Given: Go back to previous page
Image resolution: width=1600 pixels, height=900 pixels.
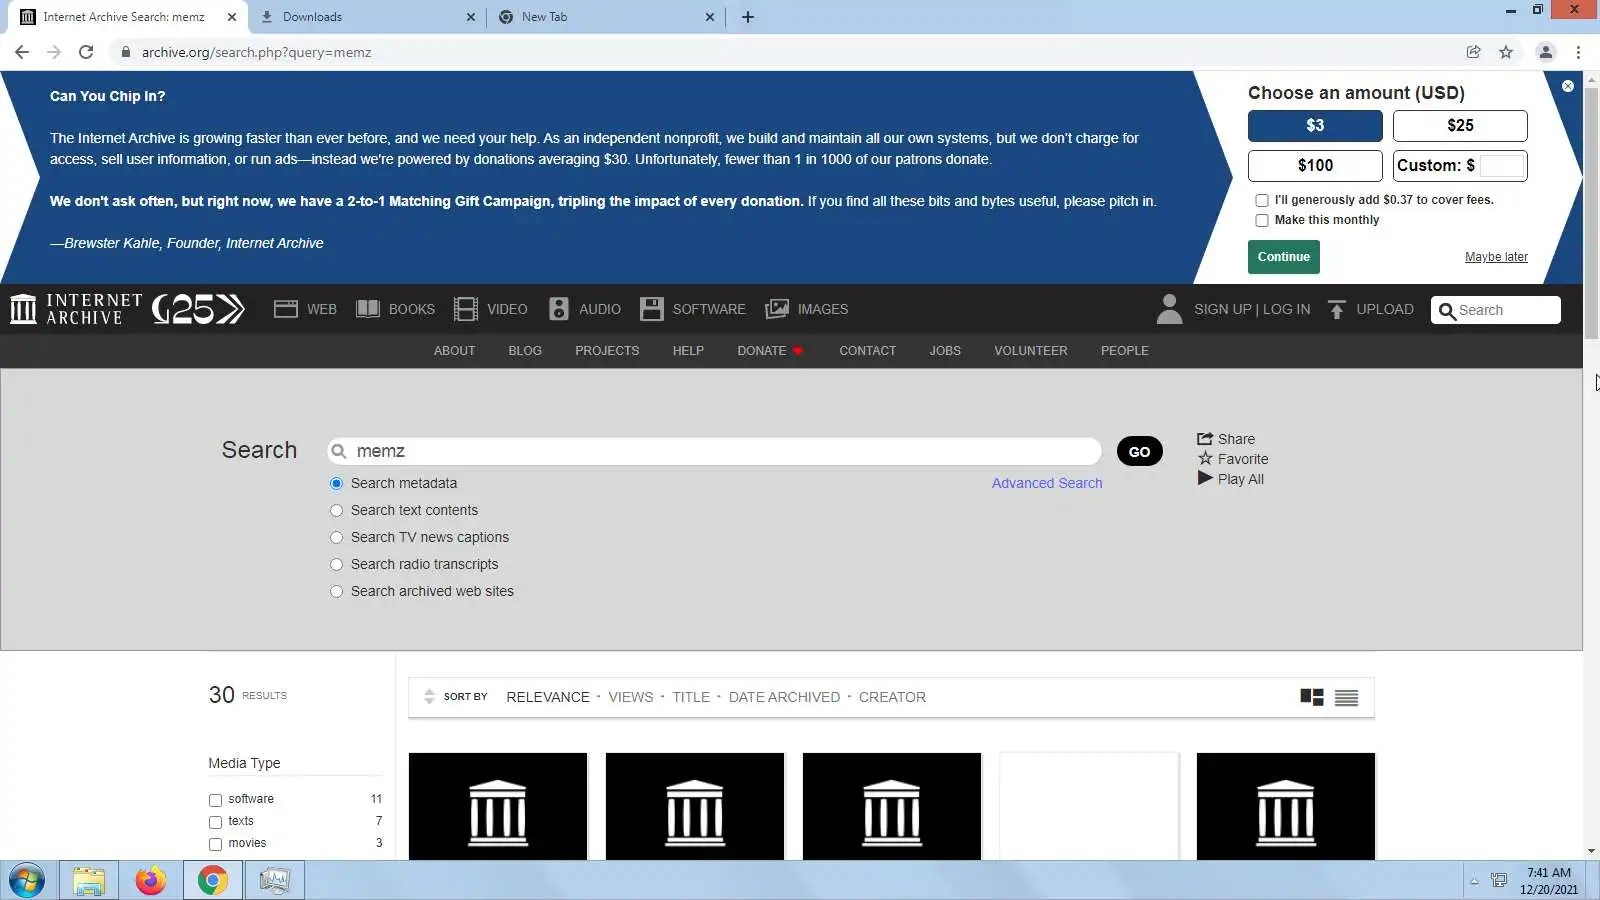Looking at the screenshot, I should [x=22, y=52].
